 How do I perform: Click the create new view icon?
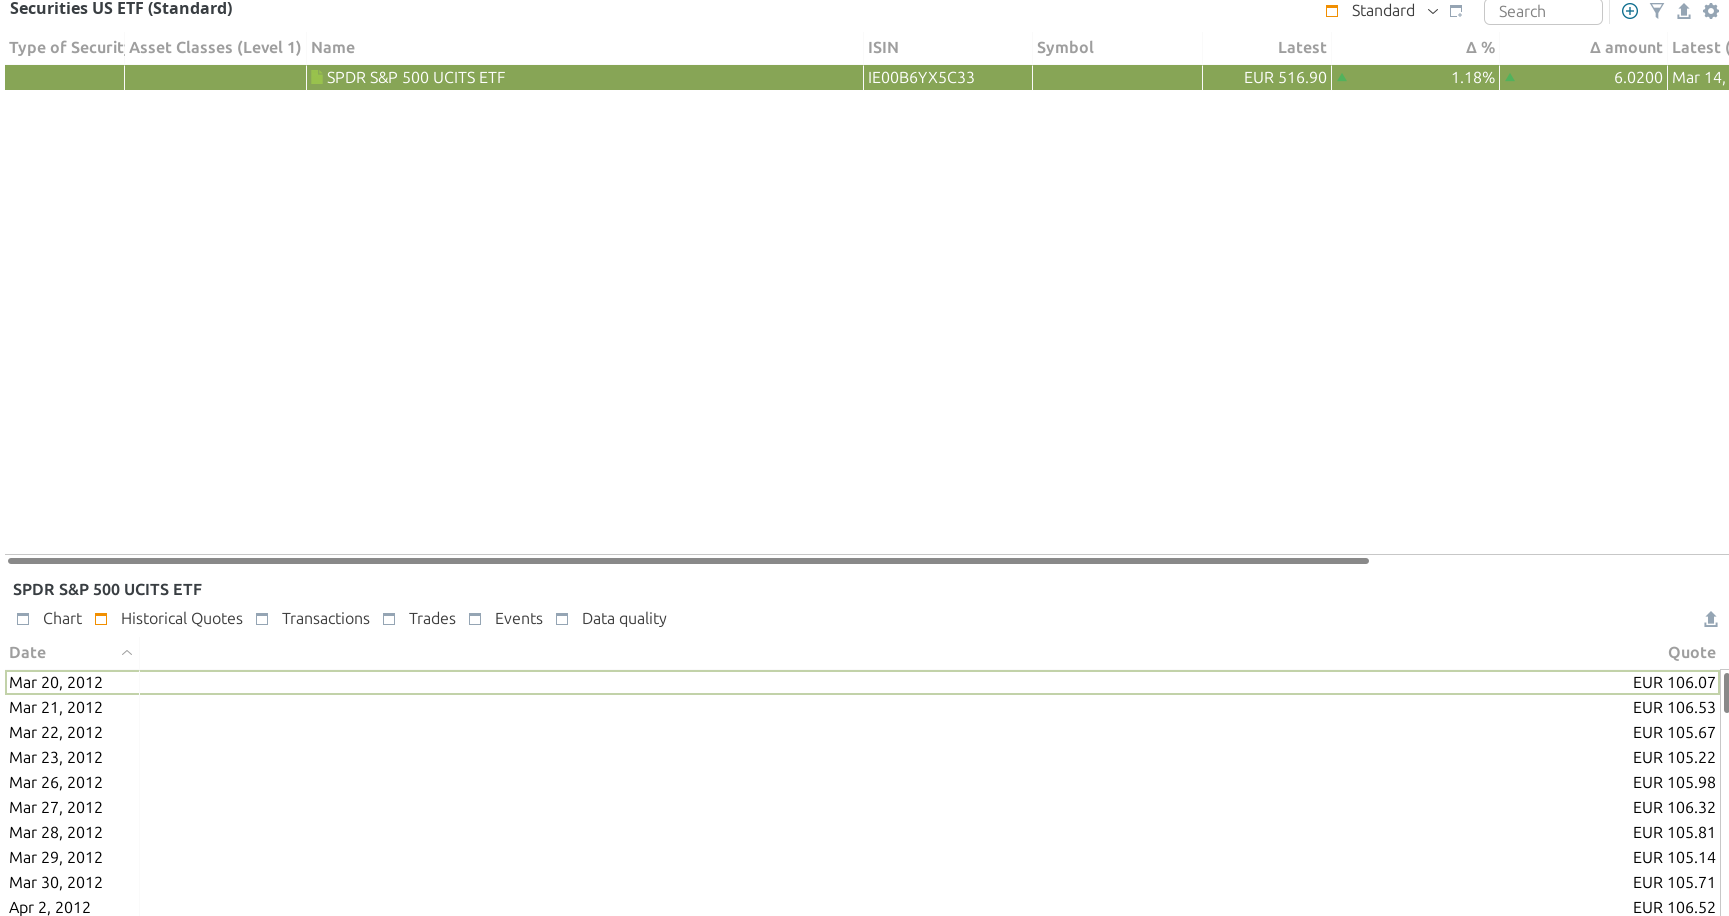[x=1456, y=11]
